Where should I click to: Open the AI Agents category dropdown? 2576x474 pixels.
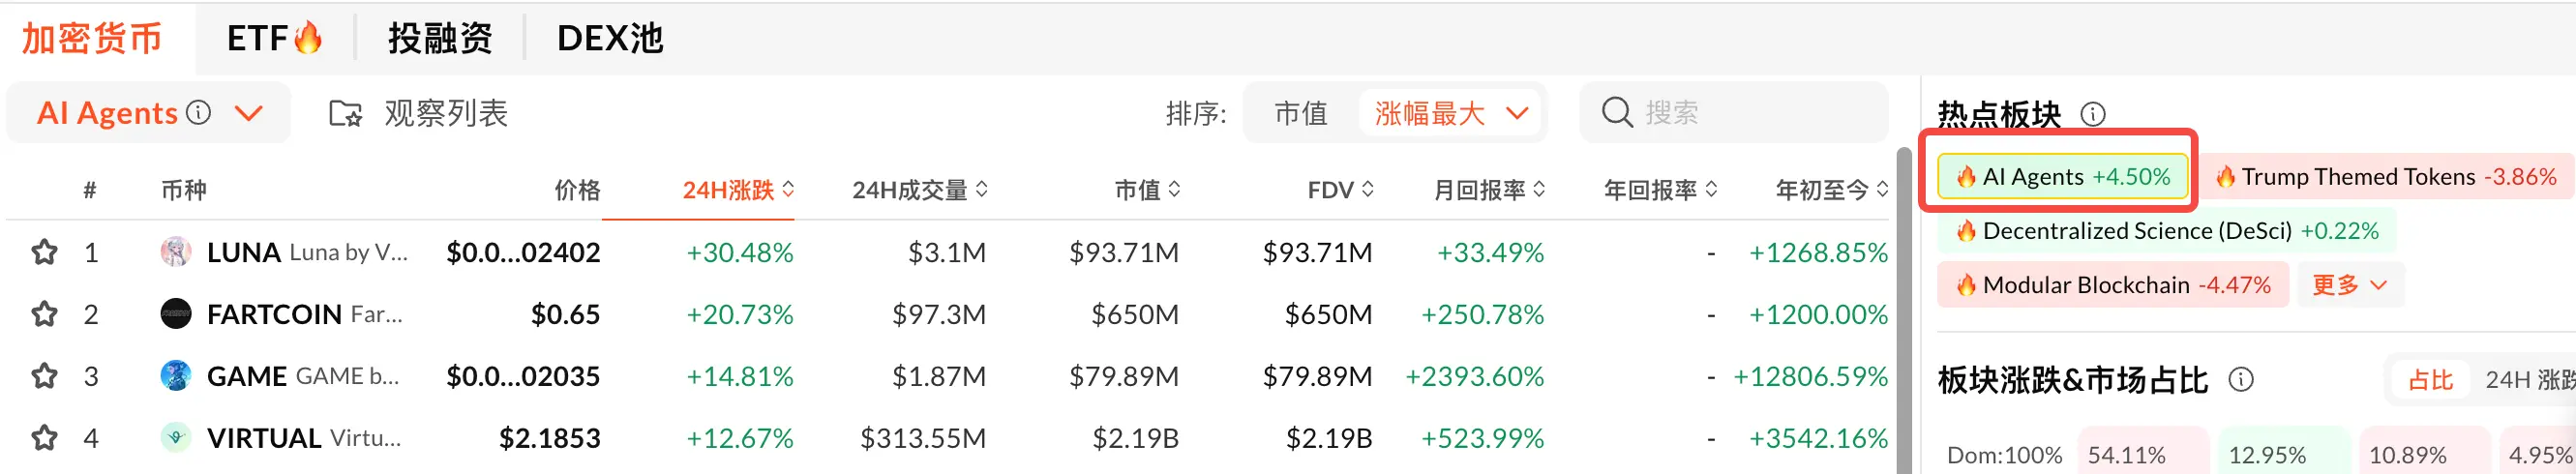pos(249,113)
